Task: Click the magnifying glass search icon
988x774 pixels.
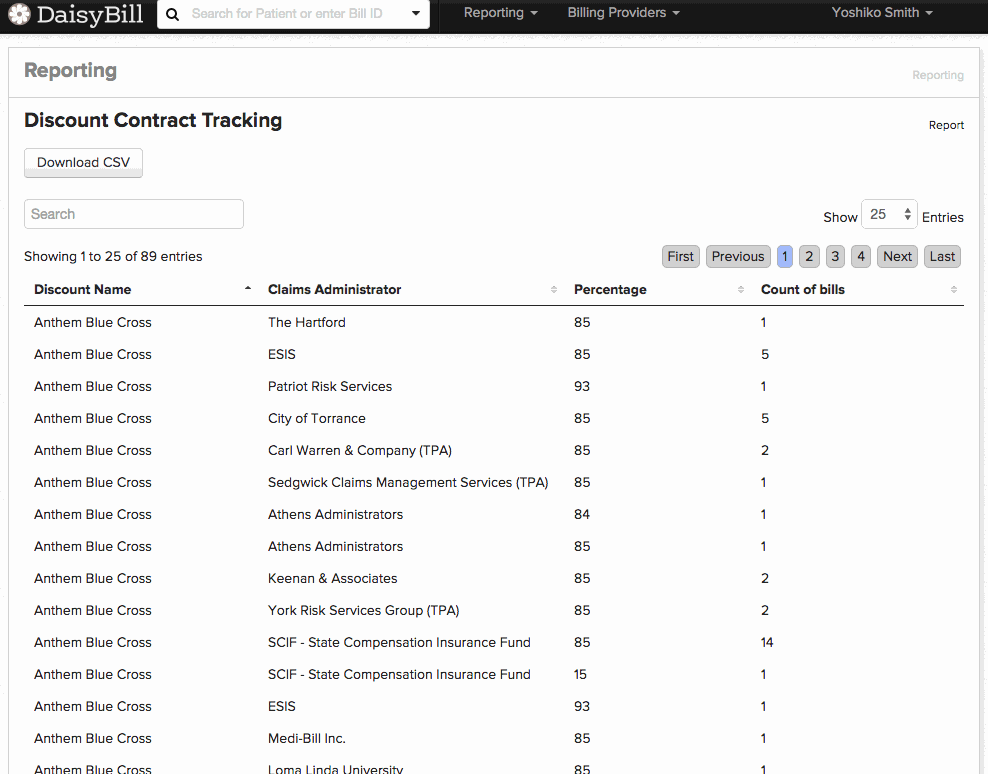Action: tap(173, 14)
